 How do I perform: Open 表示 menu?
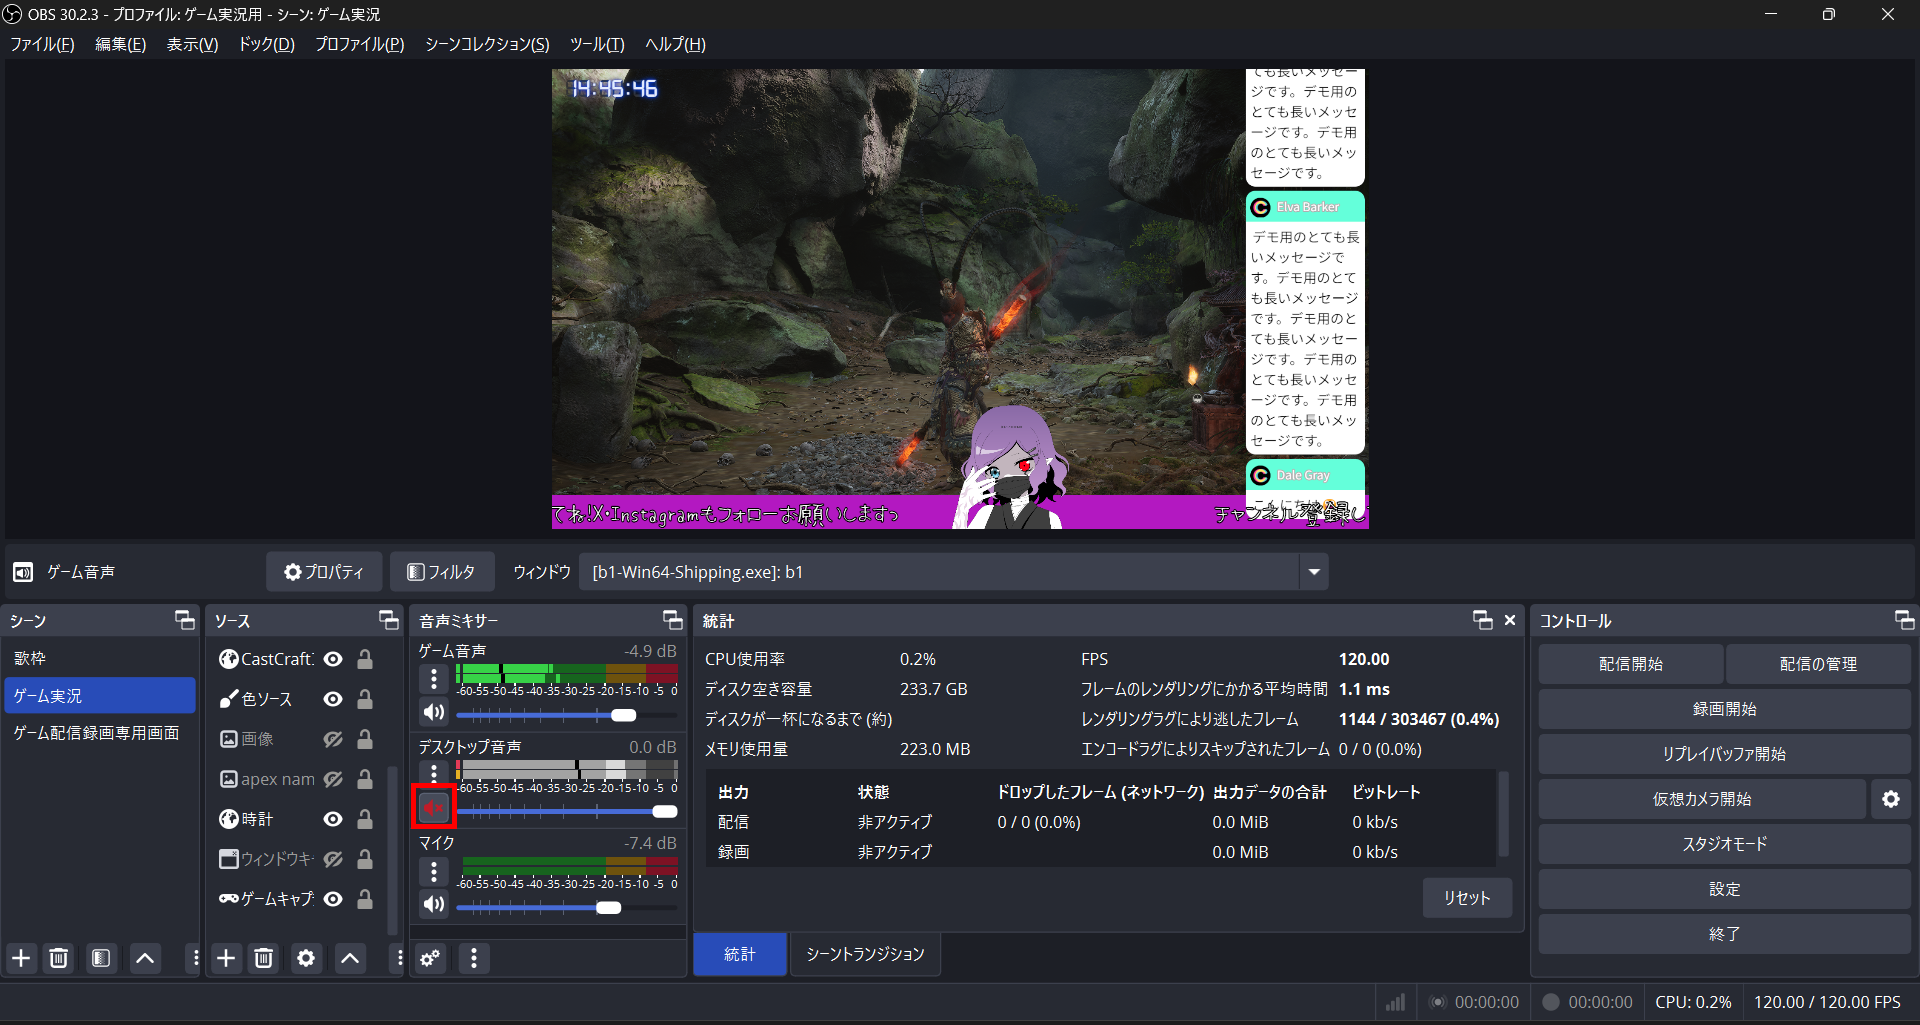click(192, 44)
